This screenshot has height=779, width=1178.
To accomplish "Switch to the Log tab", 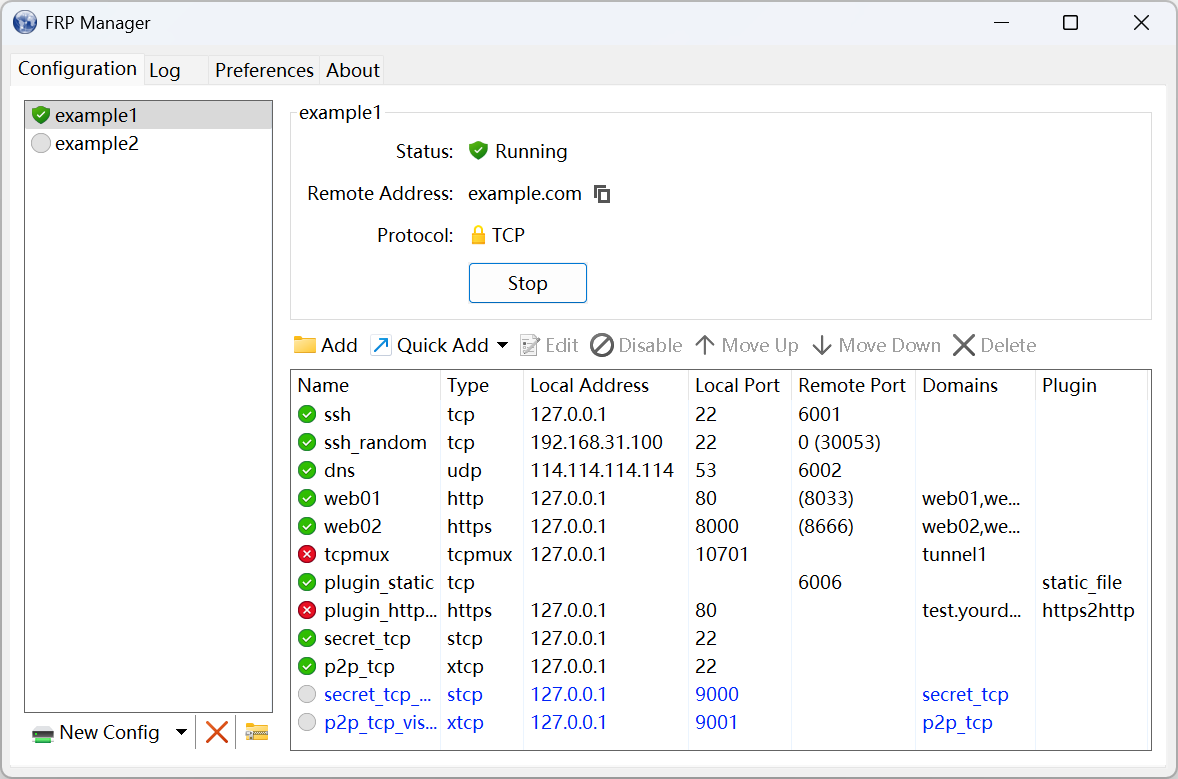I will click(164, 70).
